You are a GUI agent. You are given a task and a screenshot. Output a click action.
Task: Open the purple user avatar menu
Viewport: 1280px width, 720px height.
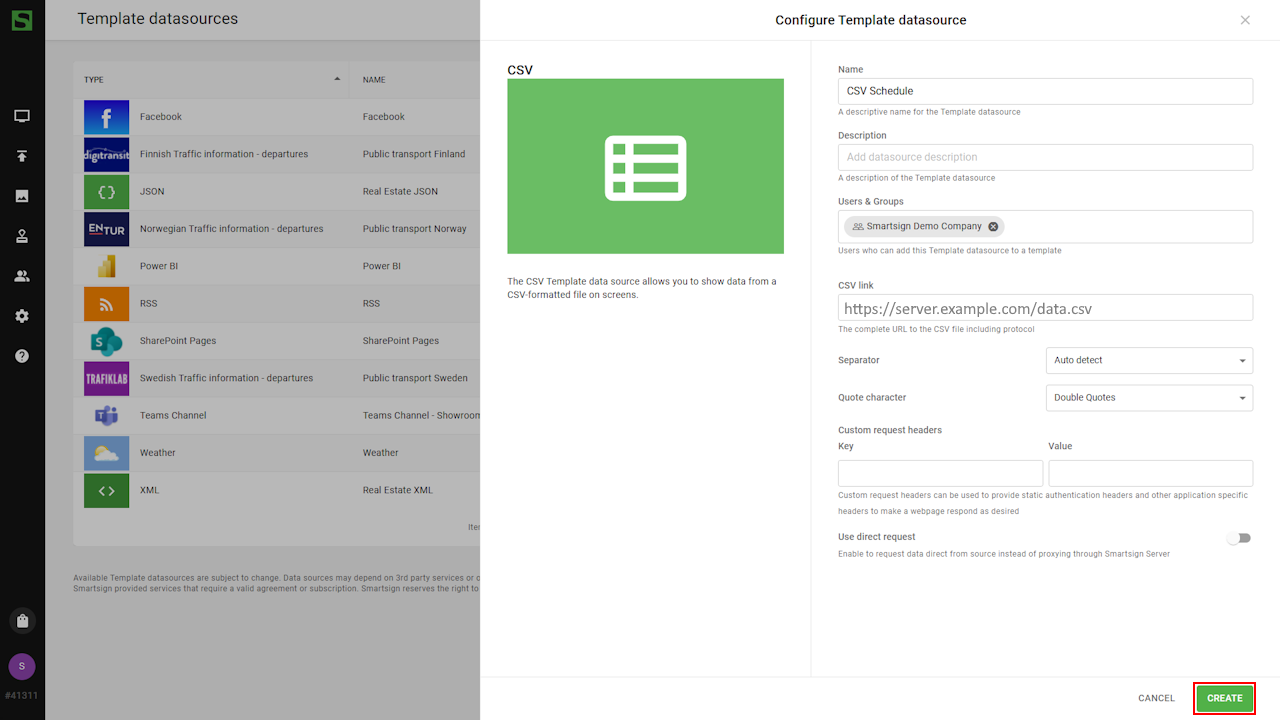pyautogui.click(x=22, y=666)
